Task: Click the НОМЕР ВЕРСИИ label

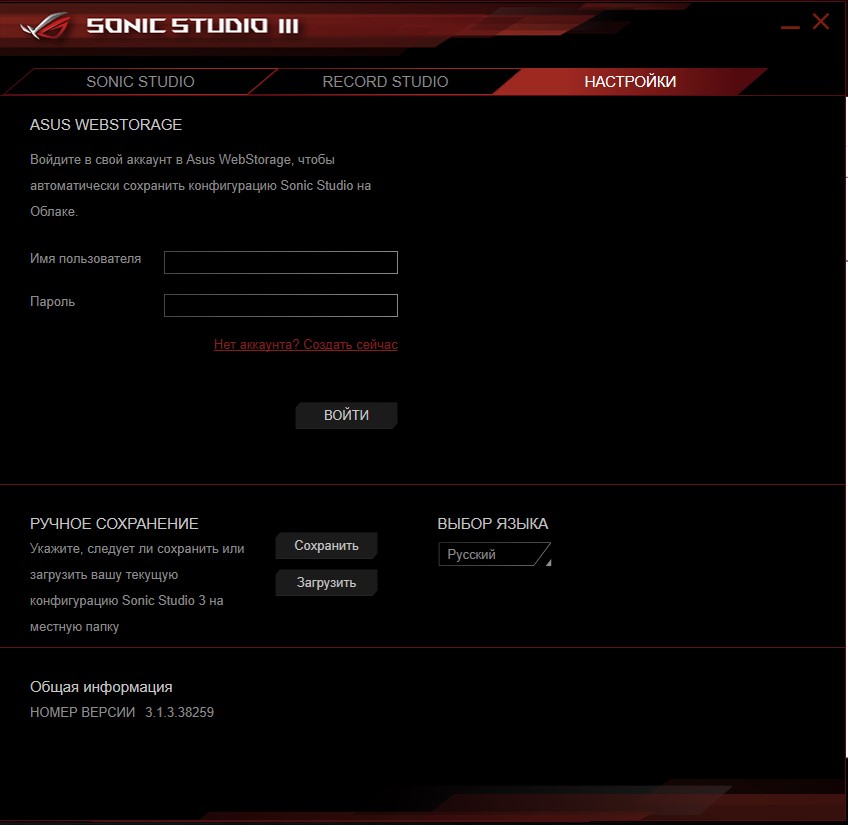Action: click(82, 712)
